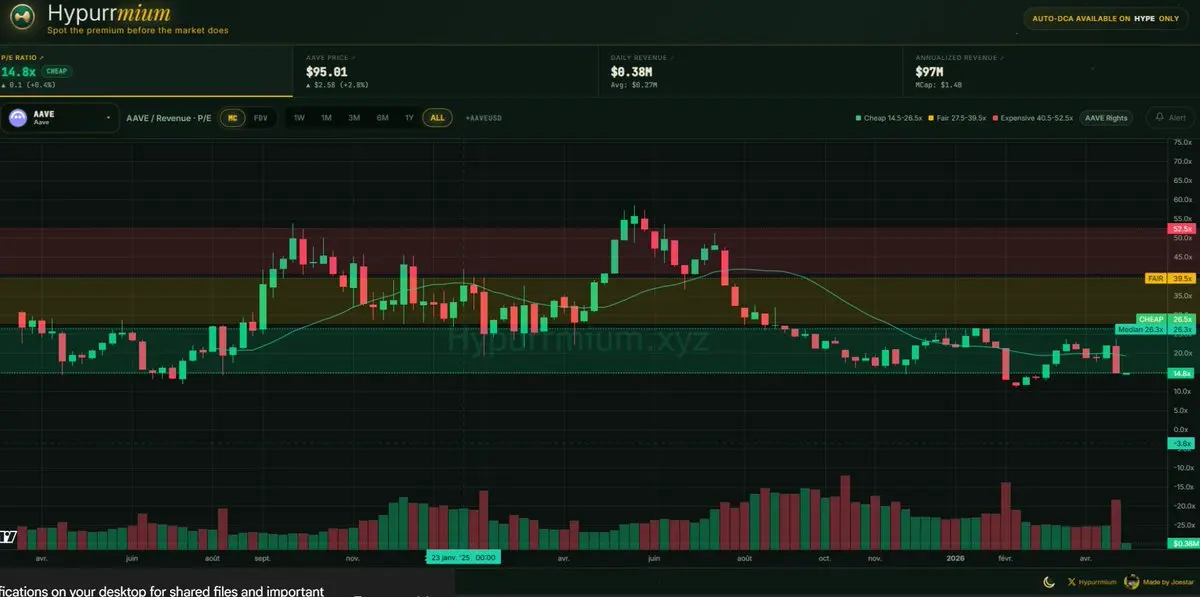Screen dimensions: 1200x597
Task: Click the Made by Joestar avatar
Action: coord(1132,581)
